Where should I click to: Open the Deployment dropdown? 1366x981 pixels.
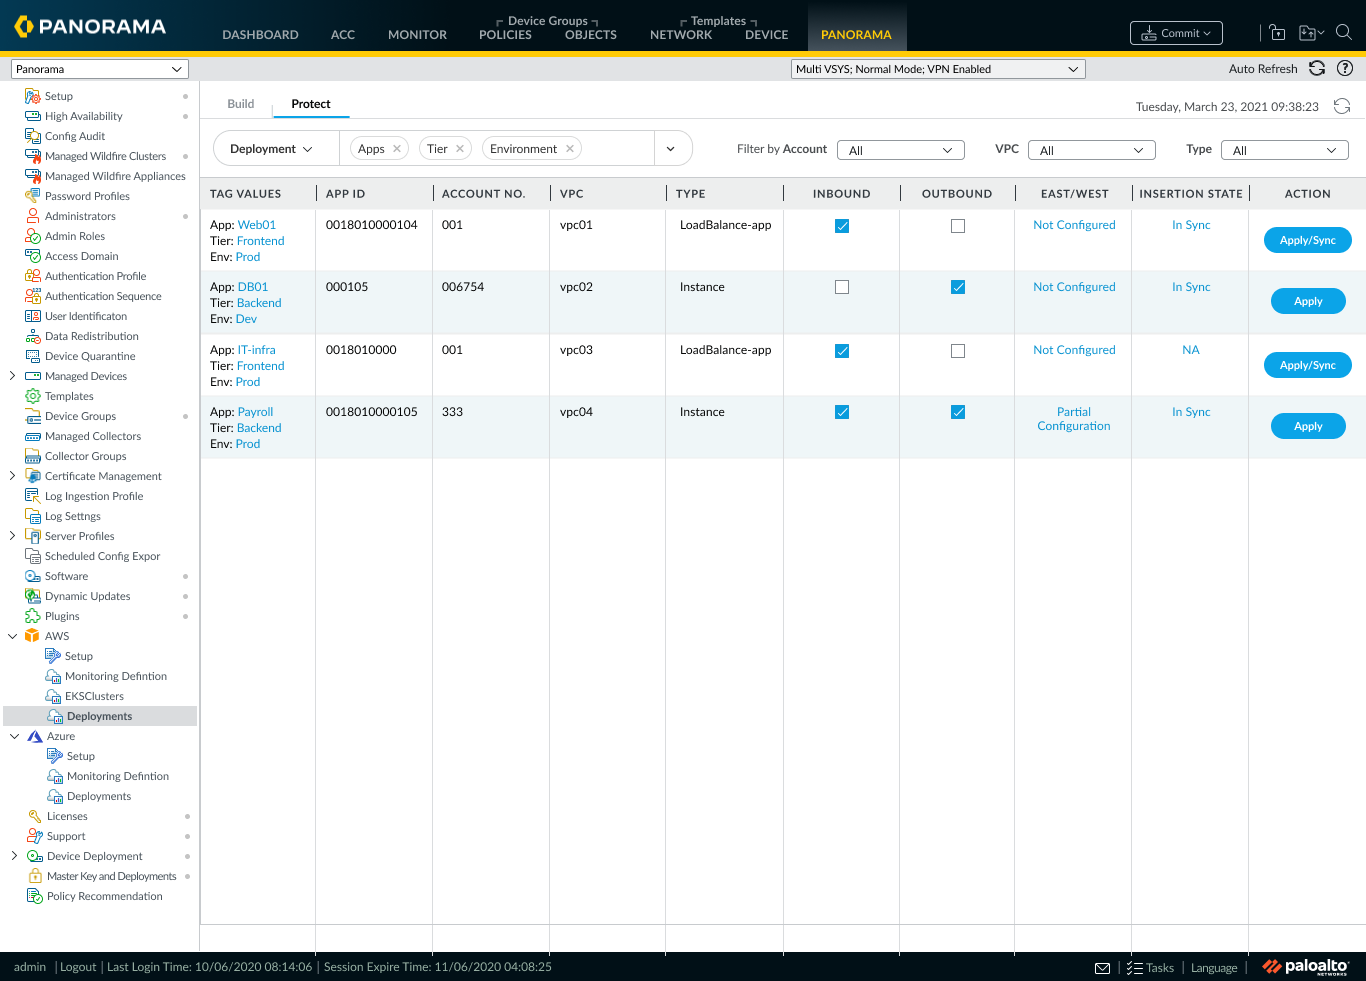[x=271, y=149]
